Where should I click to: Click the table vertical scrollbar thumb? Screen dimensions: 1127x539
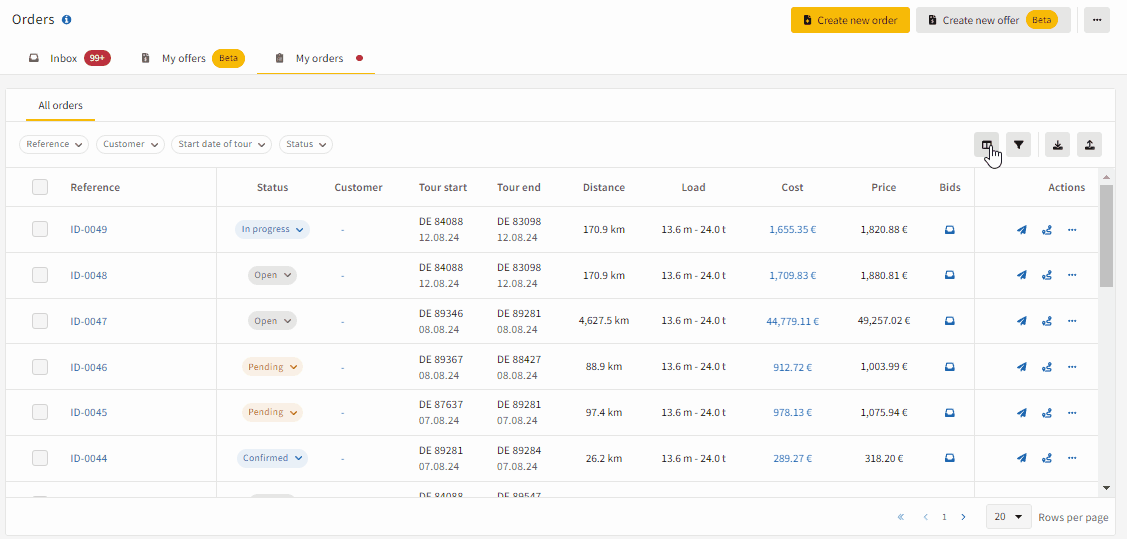(1106, 235)
